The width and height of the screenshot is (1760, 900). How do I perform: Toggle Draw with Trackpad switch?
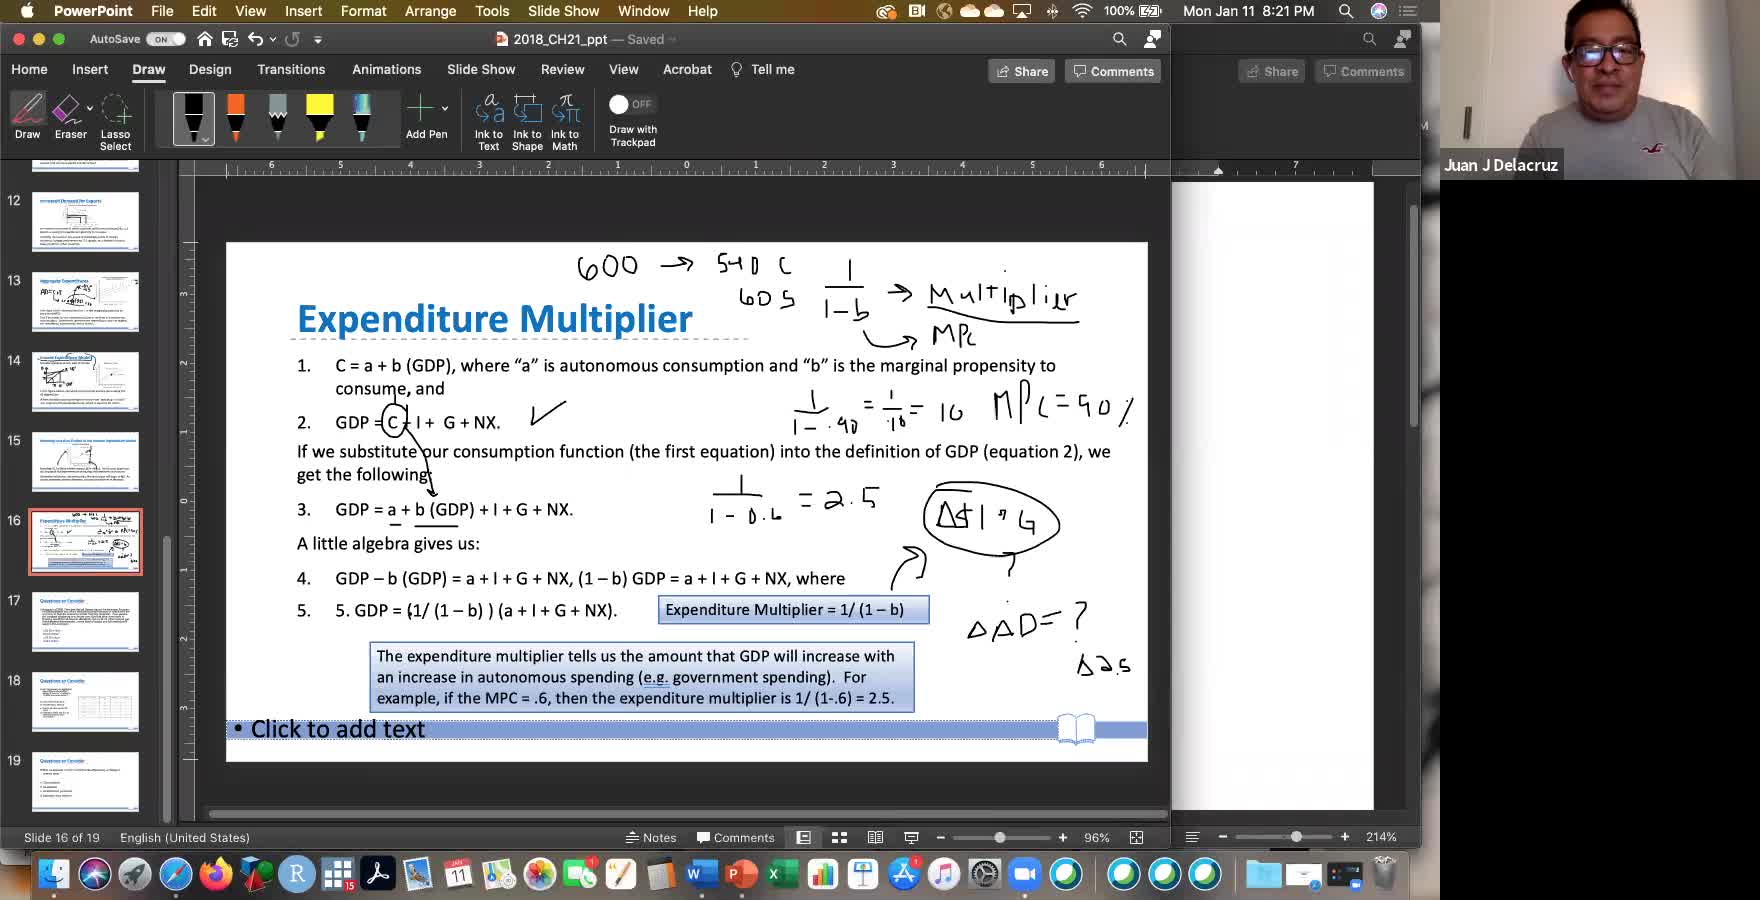click(x=631, y=104)
